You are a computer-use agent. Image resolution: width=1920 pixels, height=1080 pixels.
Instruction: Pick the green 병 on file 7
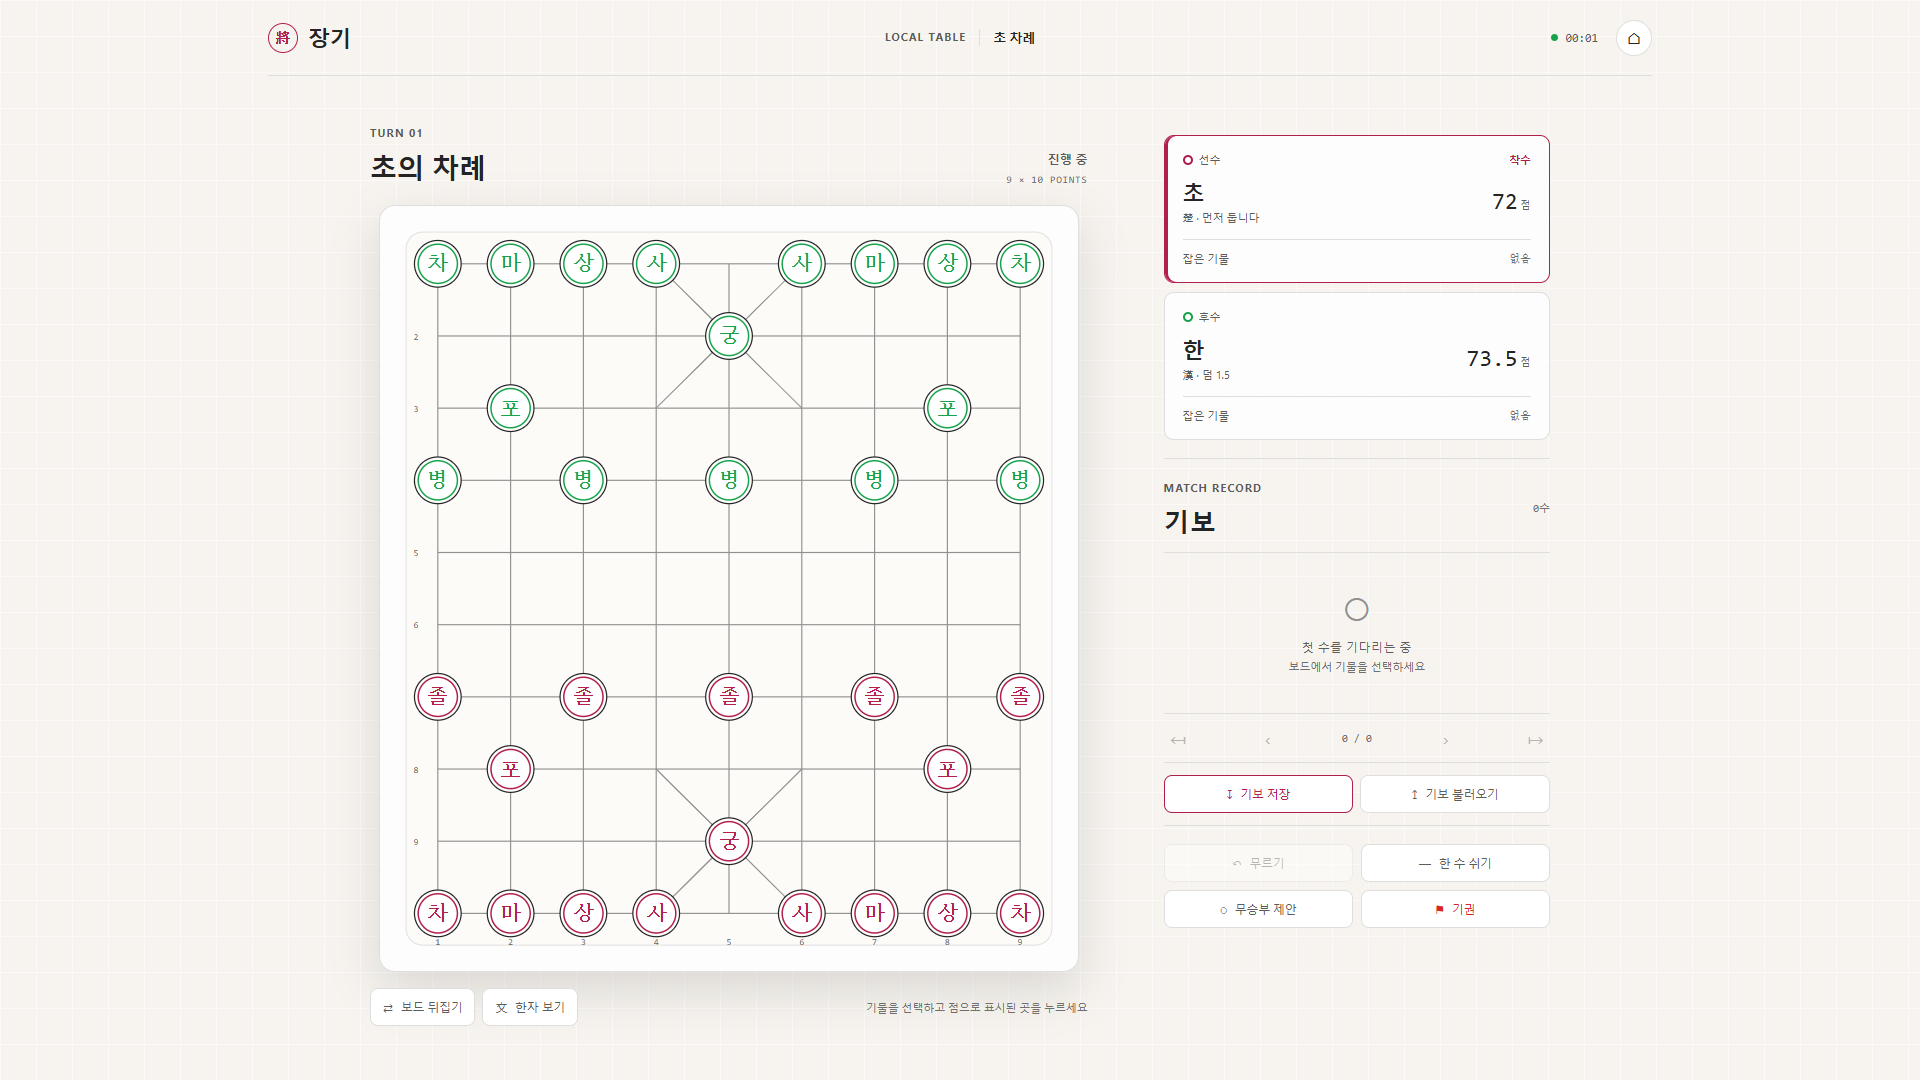[875, 480]
